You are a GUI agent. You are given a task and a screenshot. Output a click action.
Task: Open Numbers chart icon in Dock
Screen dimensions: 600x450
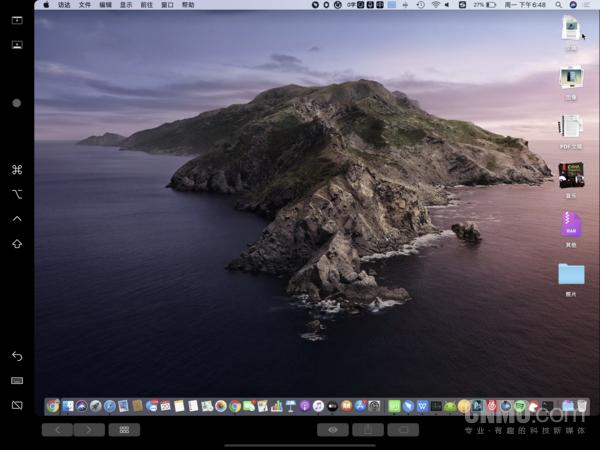tap(276, 406)
